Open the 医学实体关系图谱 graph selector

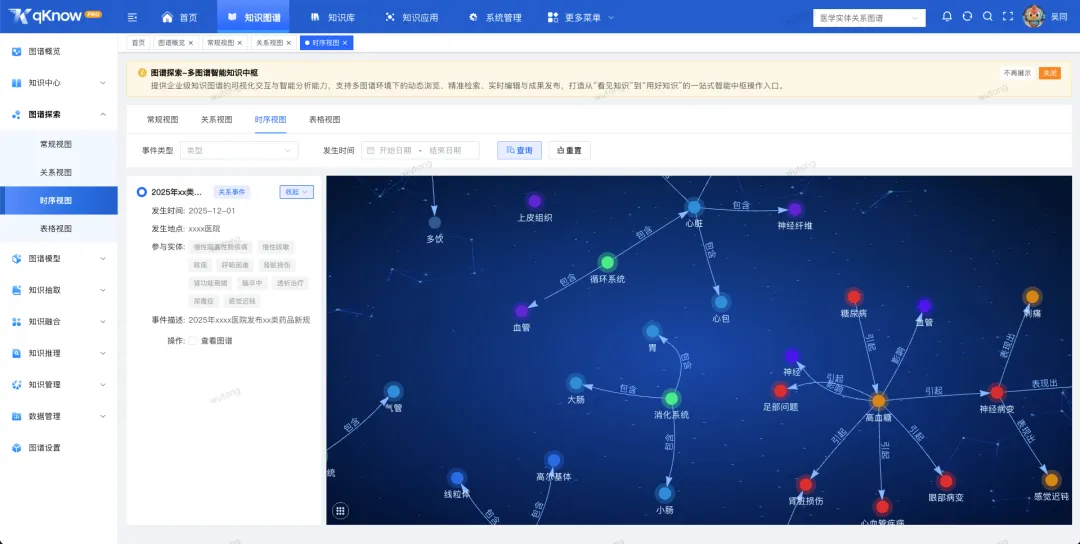869,18
